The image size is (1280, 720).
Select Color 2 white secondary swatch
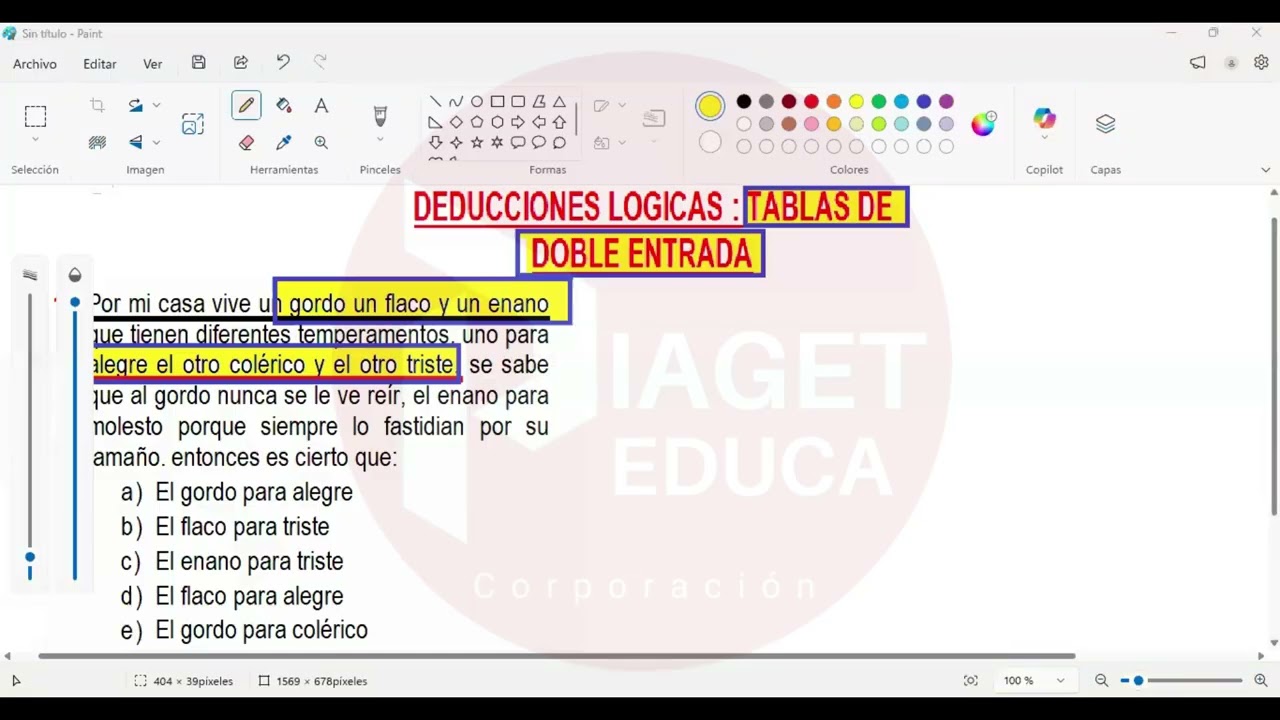(x=710, y=142)
